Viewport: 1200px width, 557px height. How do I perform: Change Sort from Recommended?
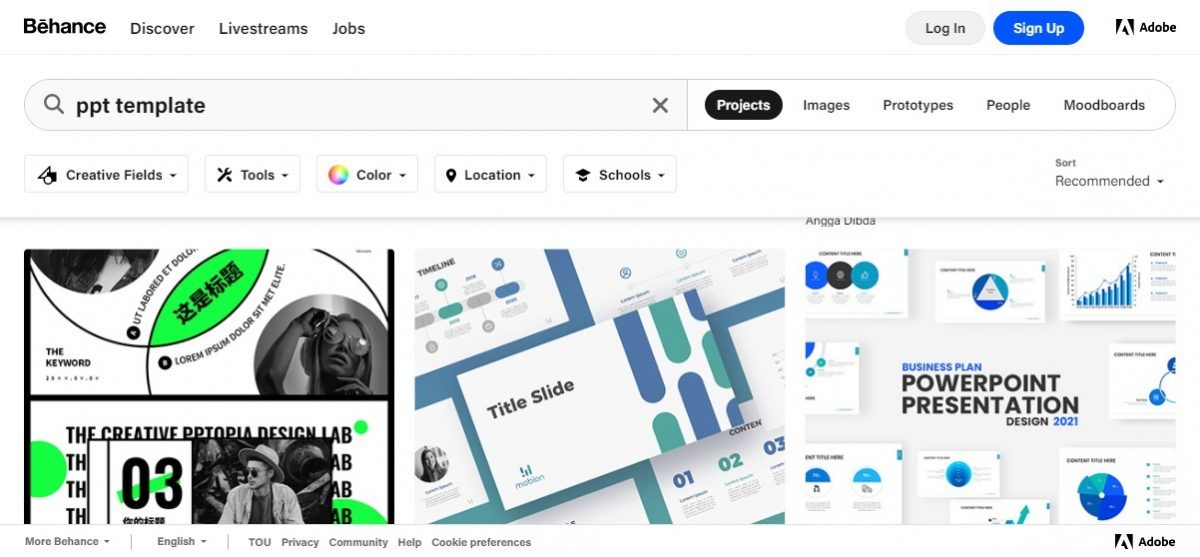pos(1109,181)
